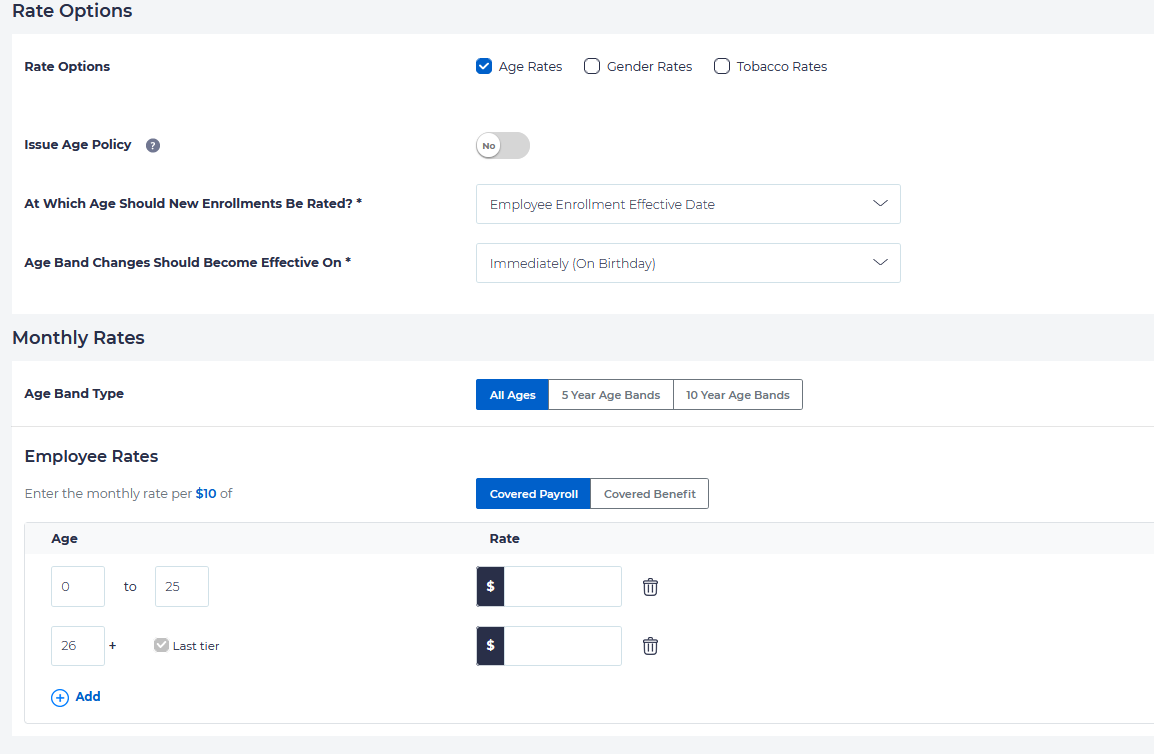Image resolution: width=1154 pixels, height=754 pixels.
Task: Delete the 26+ last tier rate row
Action: click(x=650, y=646)
